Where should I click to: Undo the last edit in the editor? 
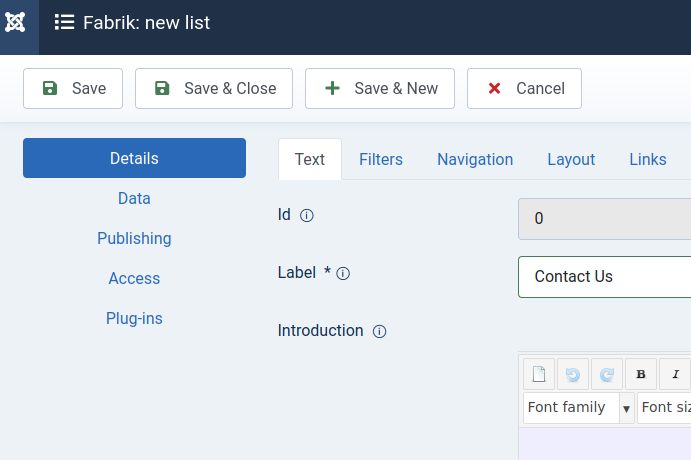573,374
